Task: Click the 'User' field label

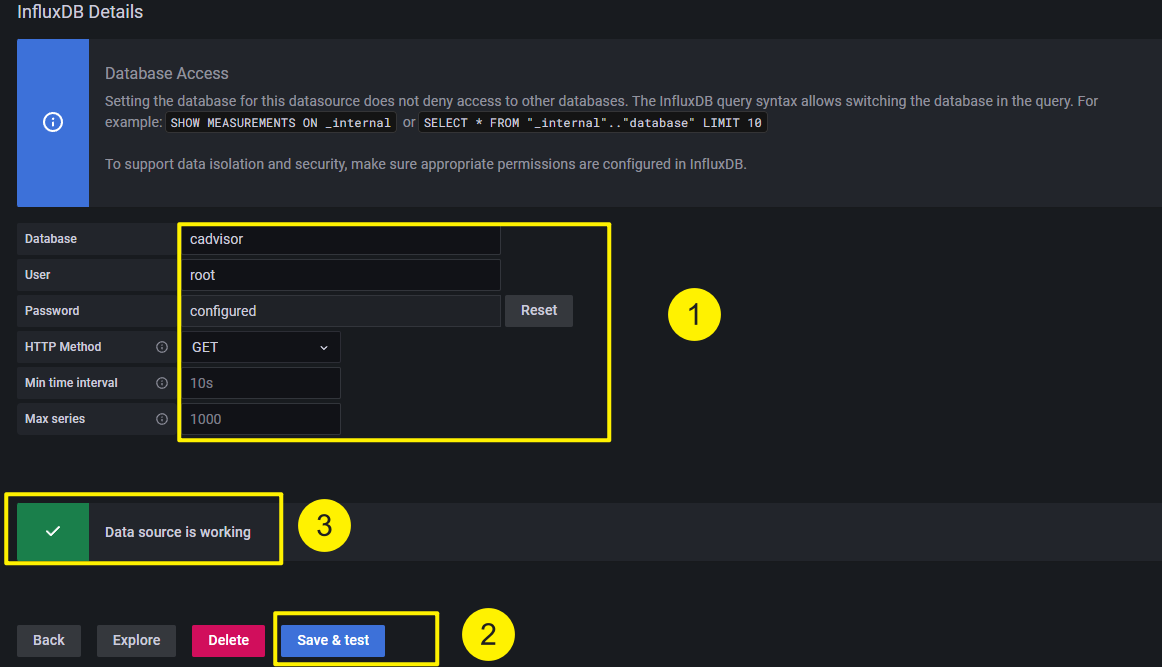Action: point(38,275)
